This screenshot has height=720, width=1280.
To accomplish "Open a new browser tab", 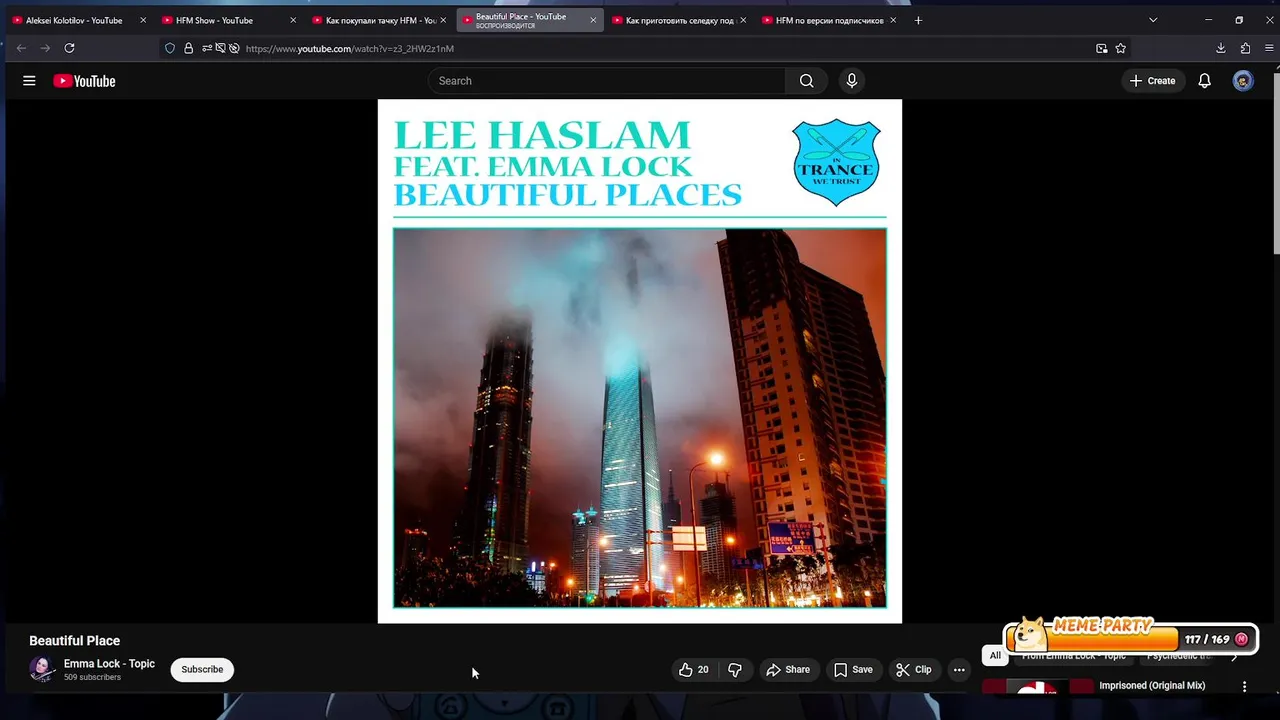I will pyautogui.click(x=918, y=20).
